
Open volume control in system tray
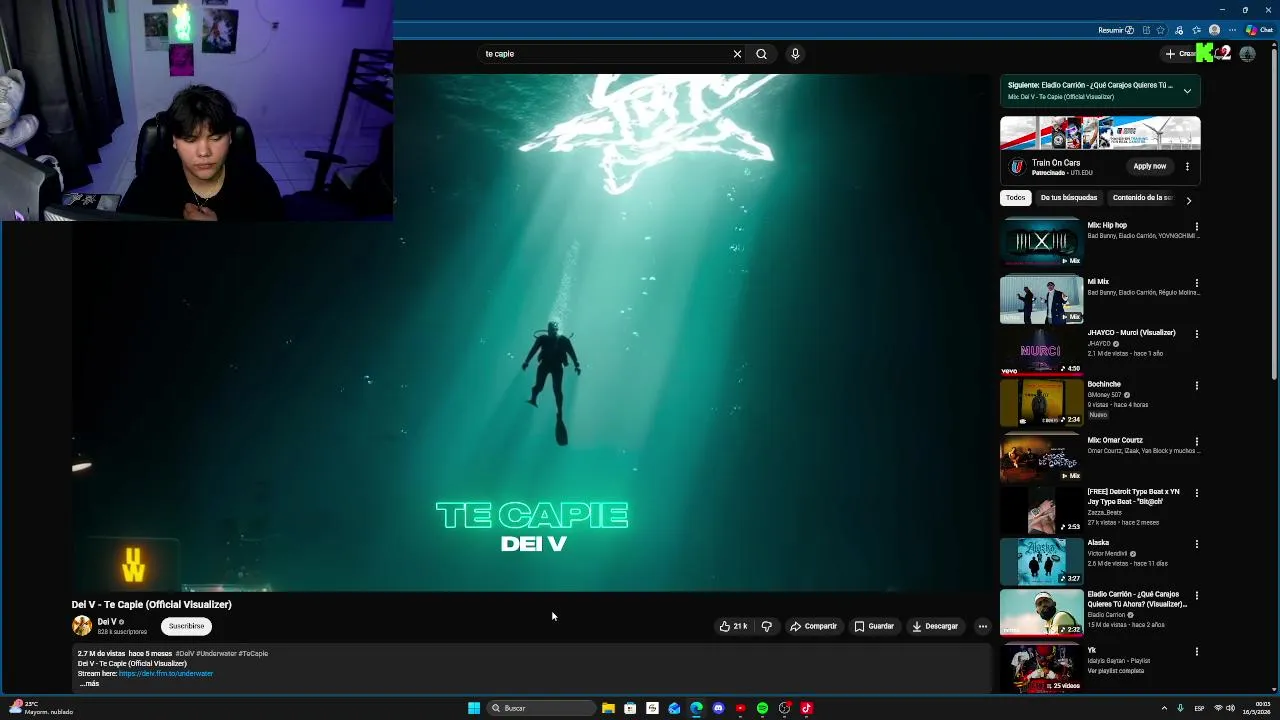(x=1229, y=708)
